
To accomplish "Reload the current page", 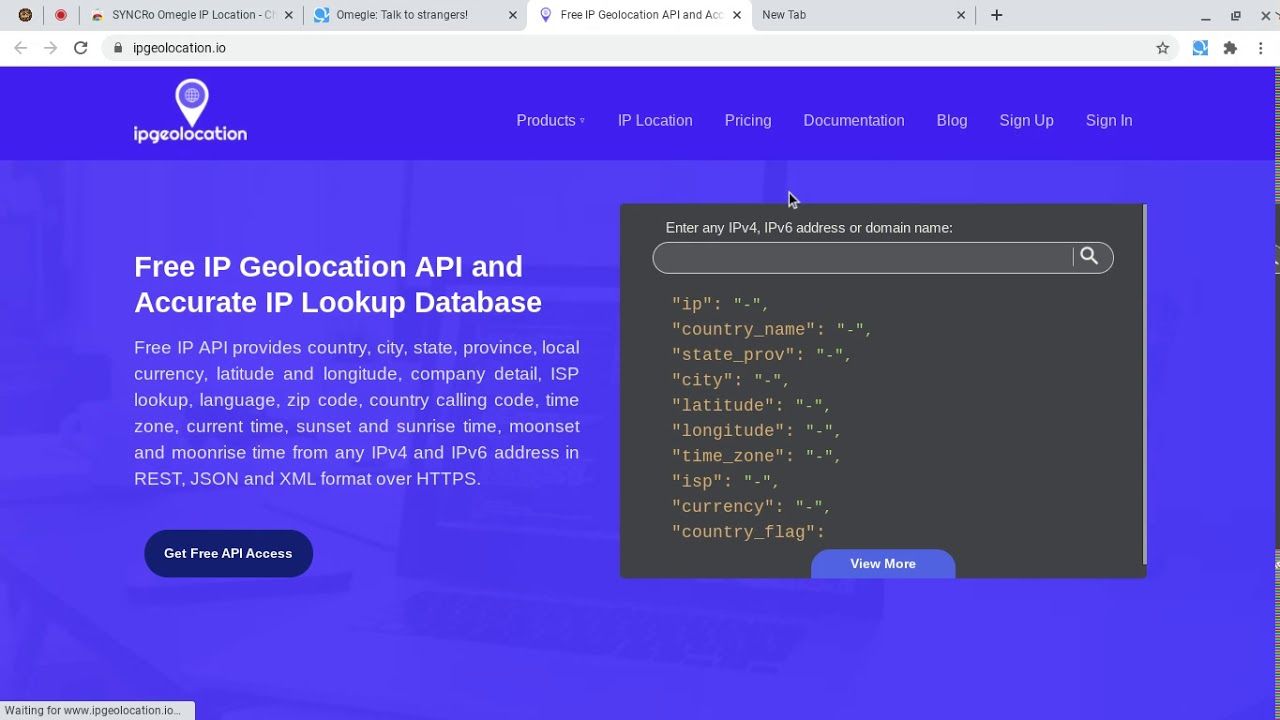I will click(81, 48).
